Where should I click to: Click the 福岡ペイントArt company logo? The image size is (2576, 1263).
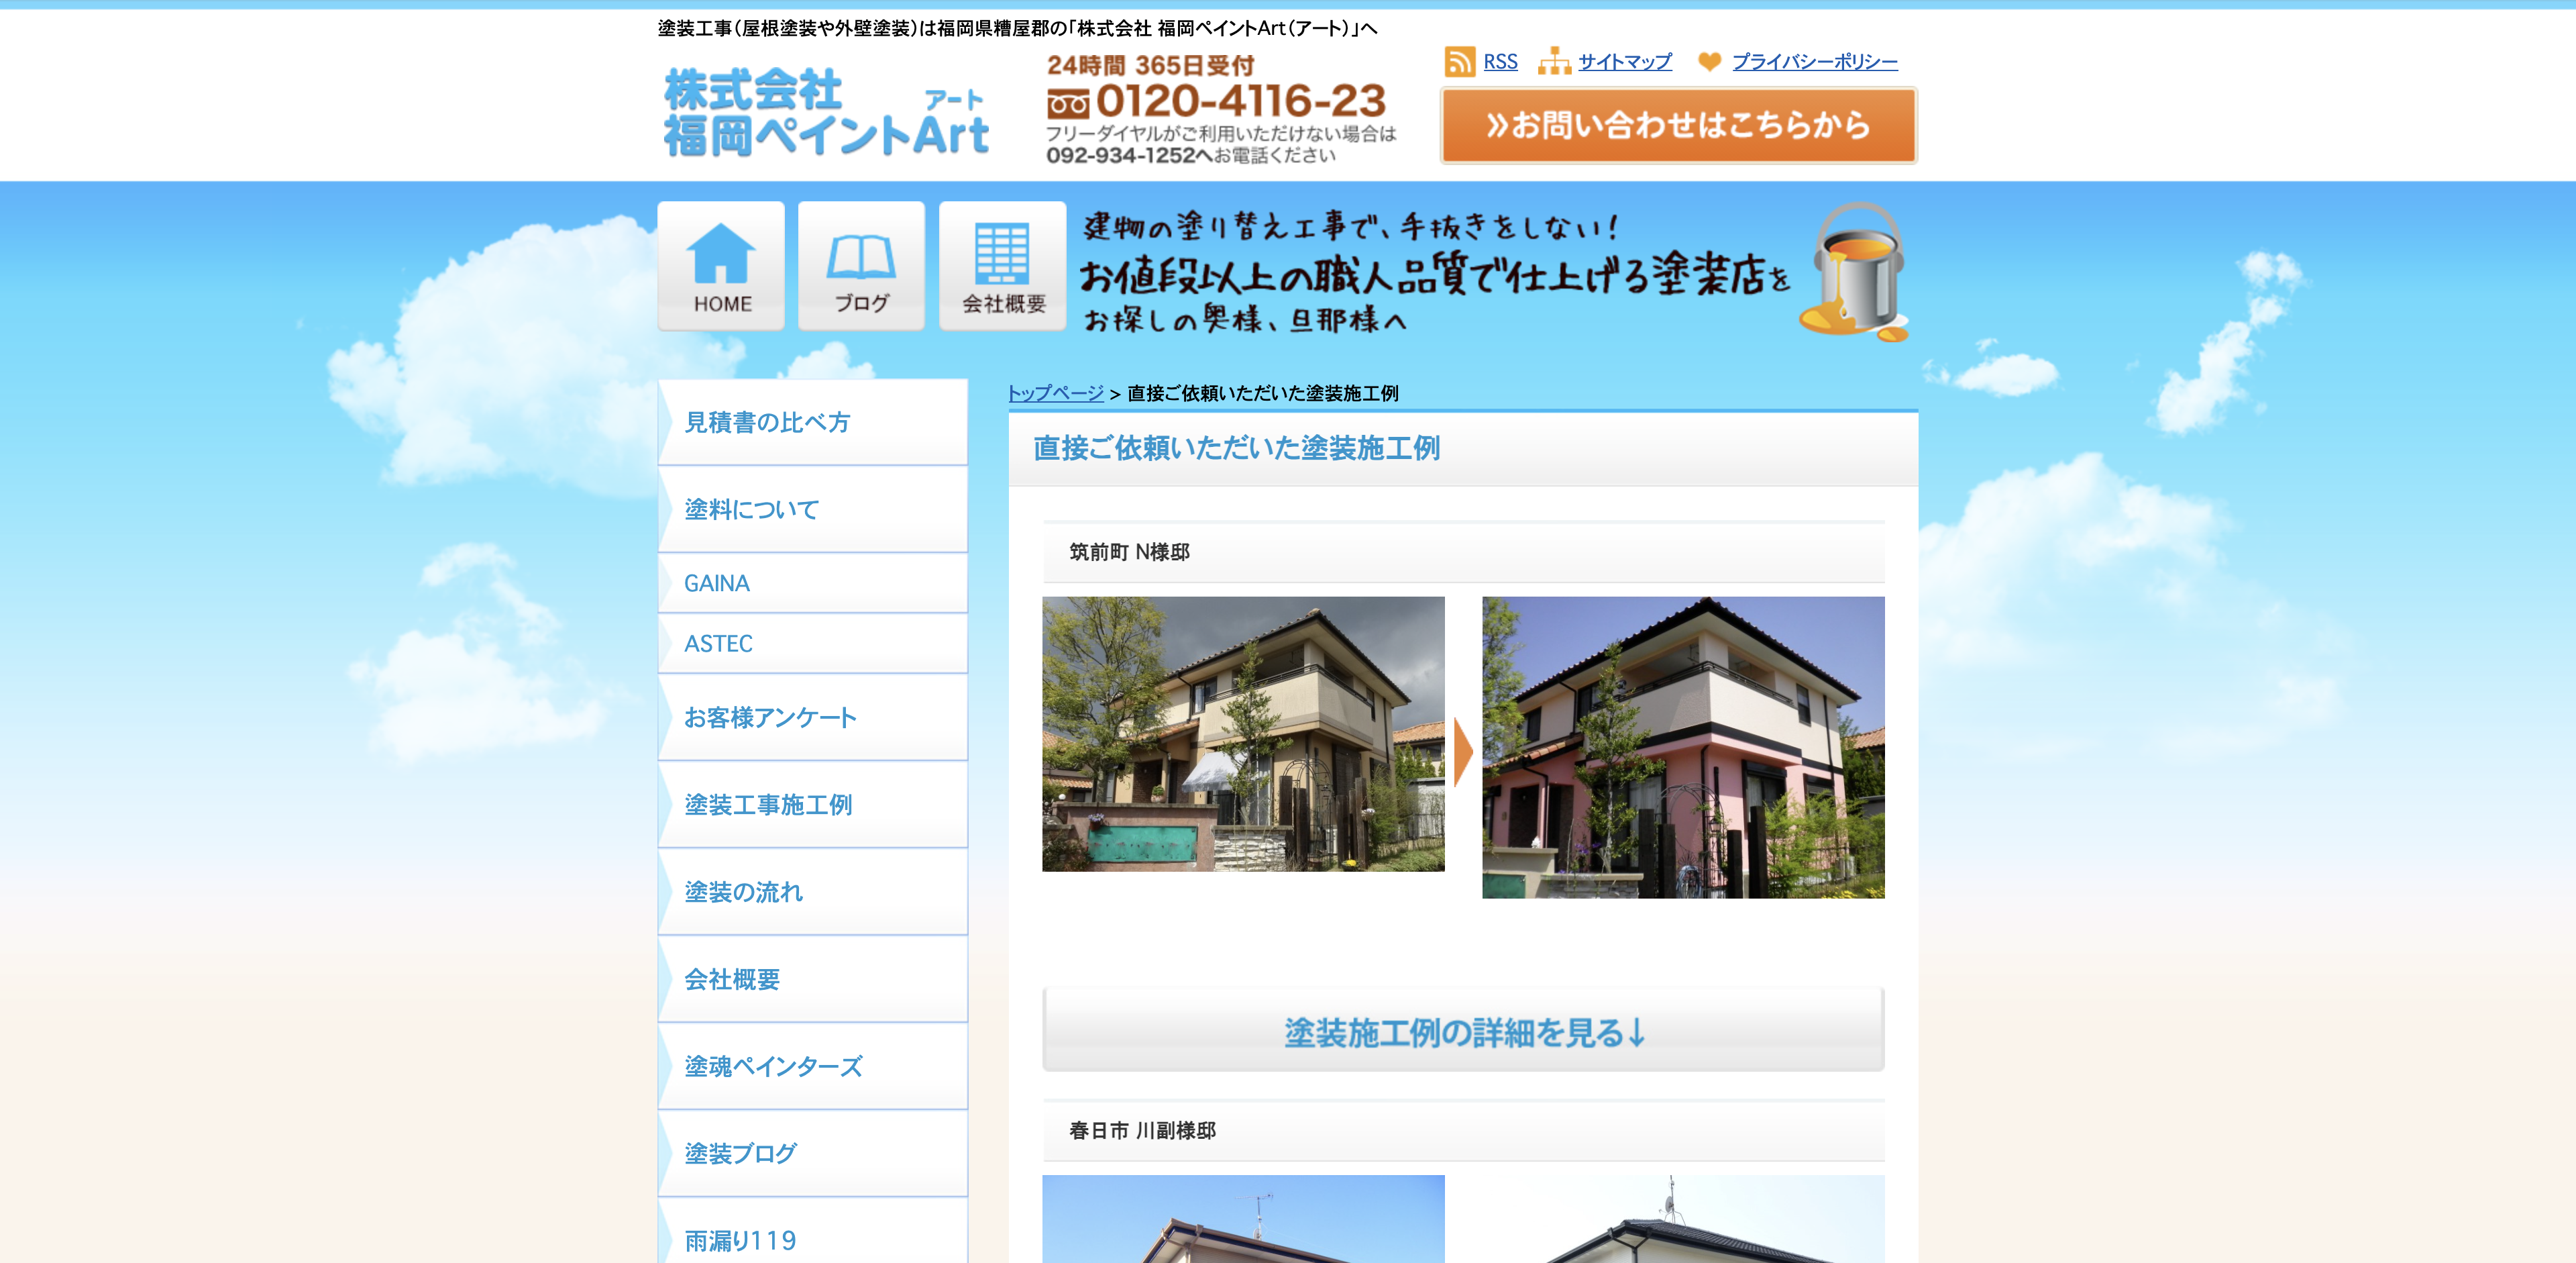click(826, 113)
